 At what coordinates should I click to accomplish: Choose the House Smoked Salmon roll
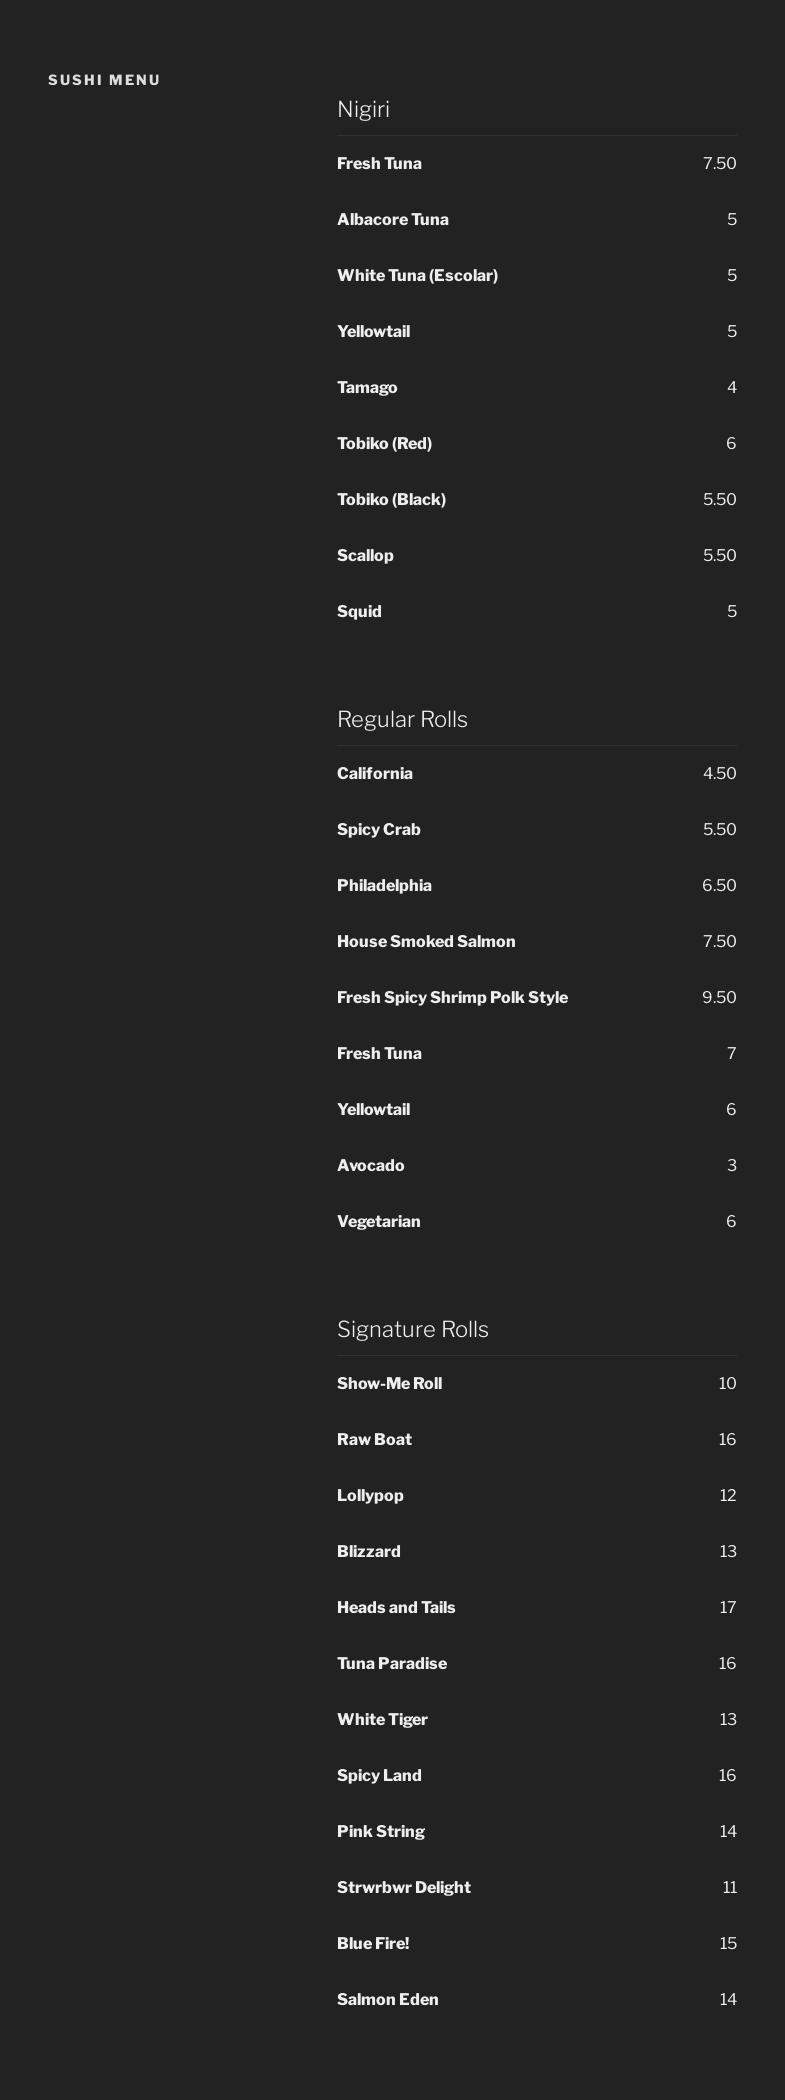tap(426, 941)
